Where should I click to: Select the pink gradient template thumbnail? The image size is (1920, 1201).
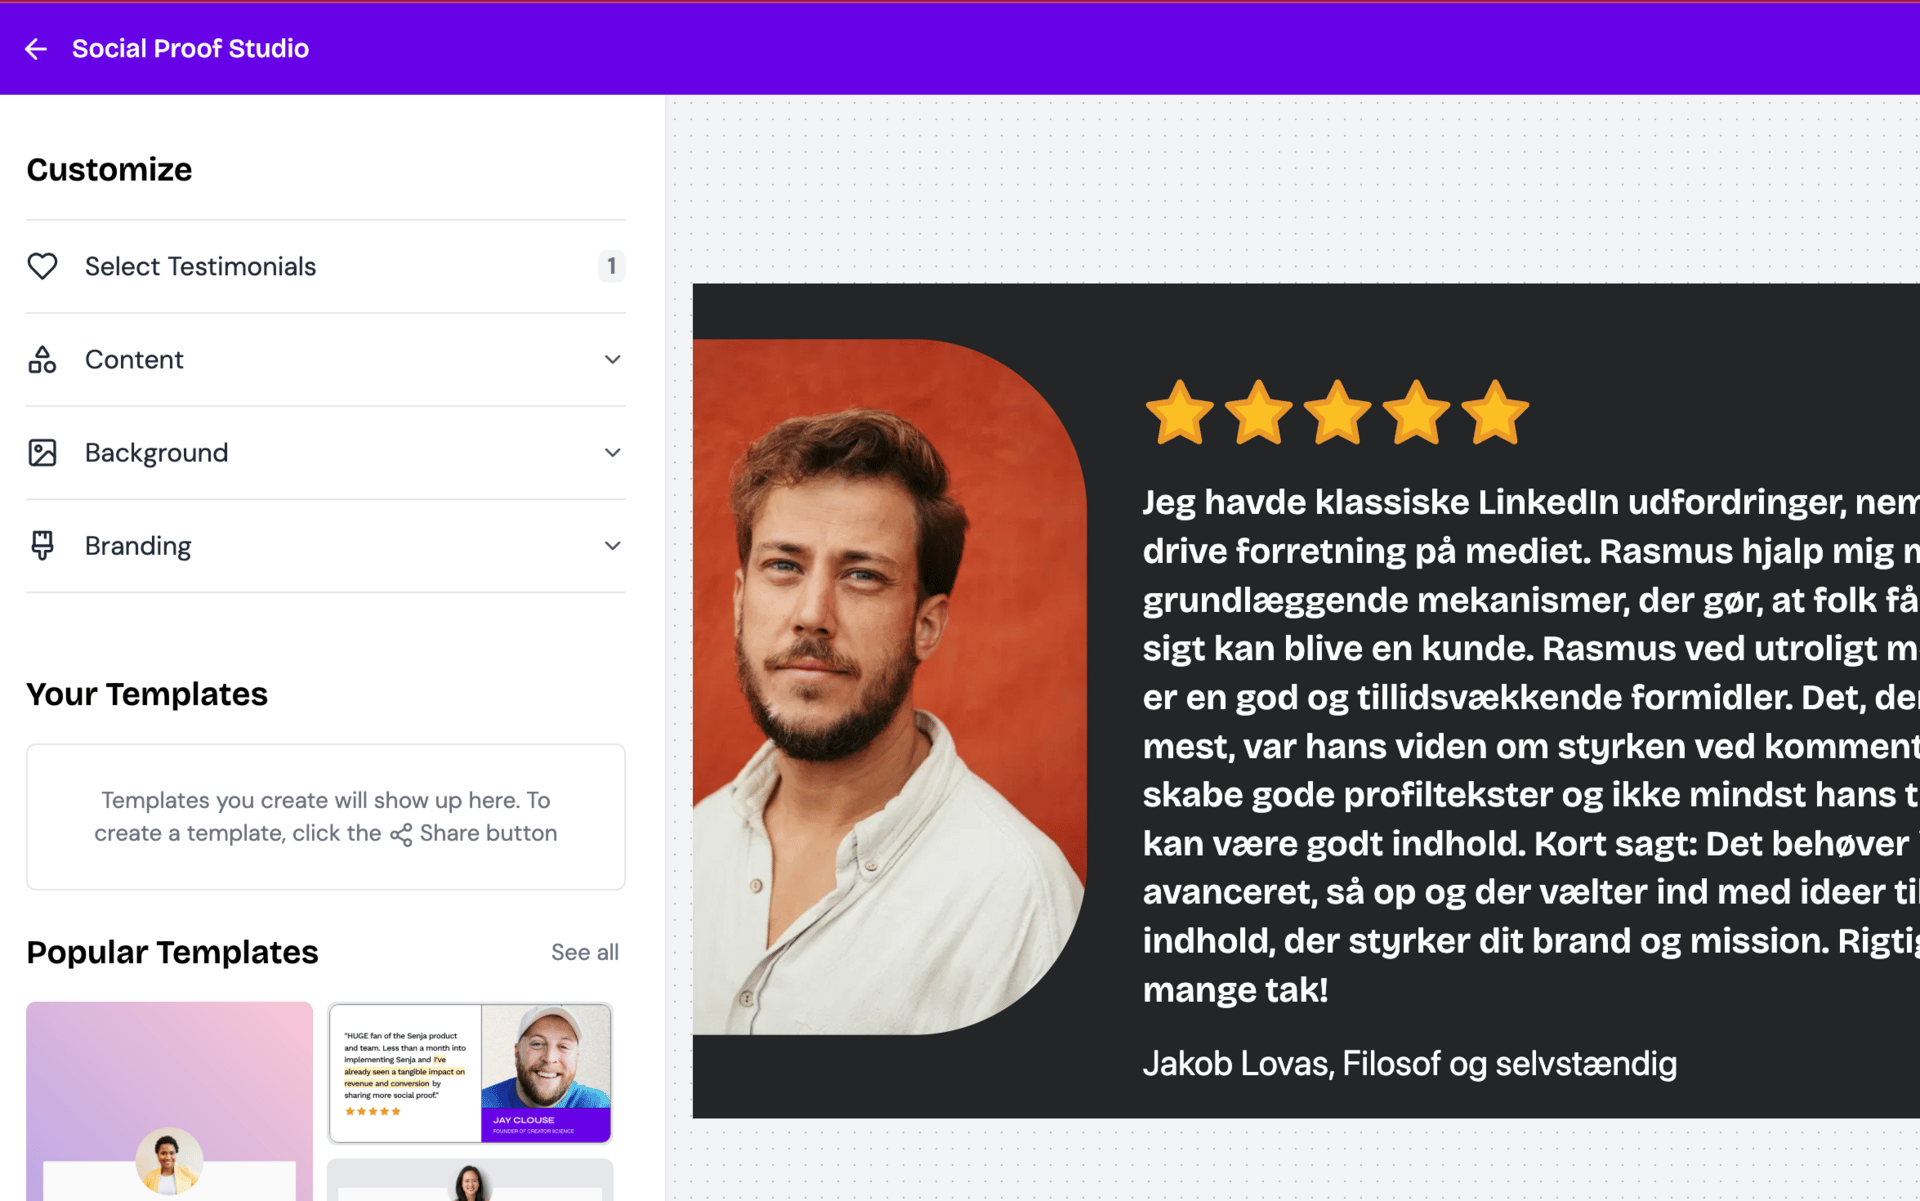(x=169, y=1101)
